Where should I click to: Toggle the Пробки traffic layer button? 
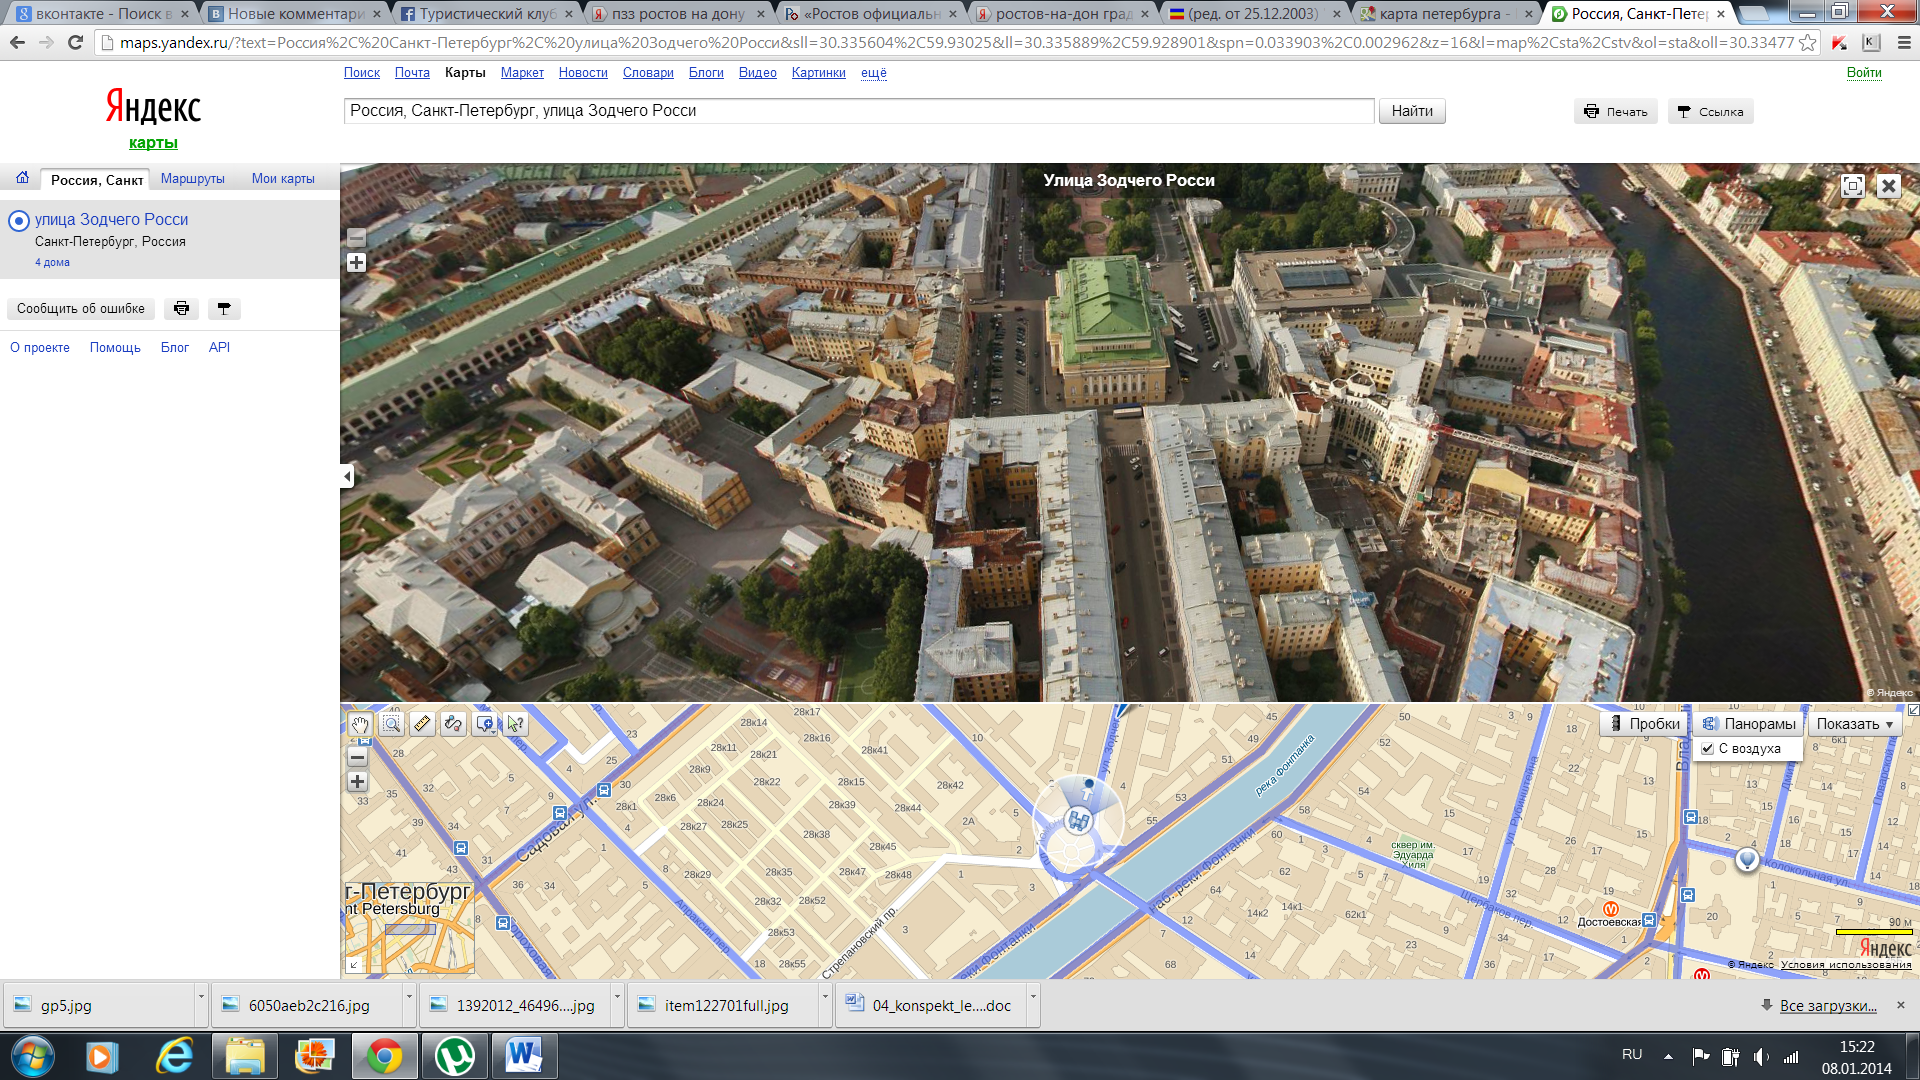tap(1644, 724)
